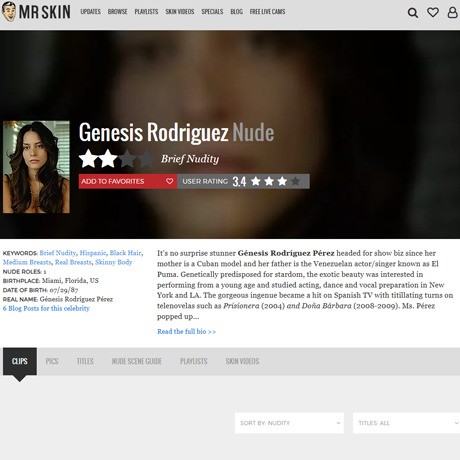The height and width of the screenshot is (460, 460).
Task: Switch to the Titles tab
Action: coord(85,361)
